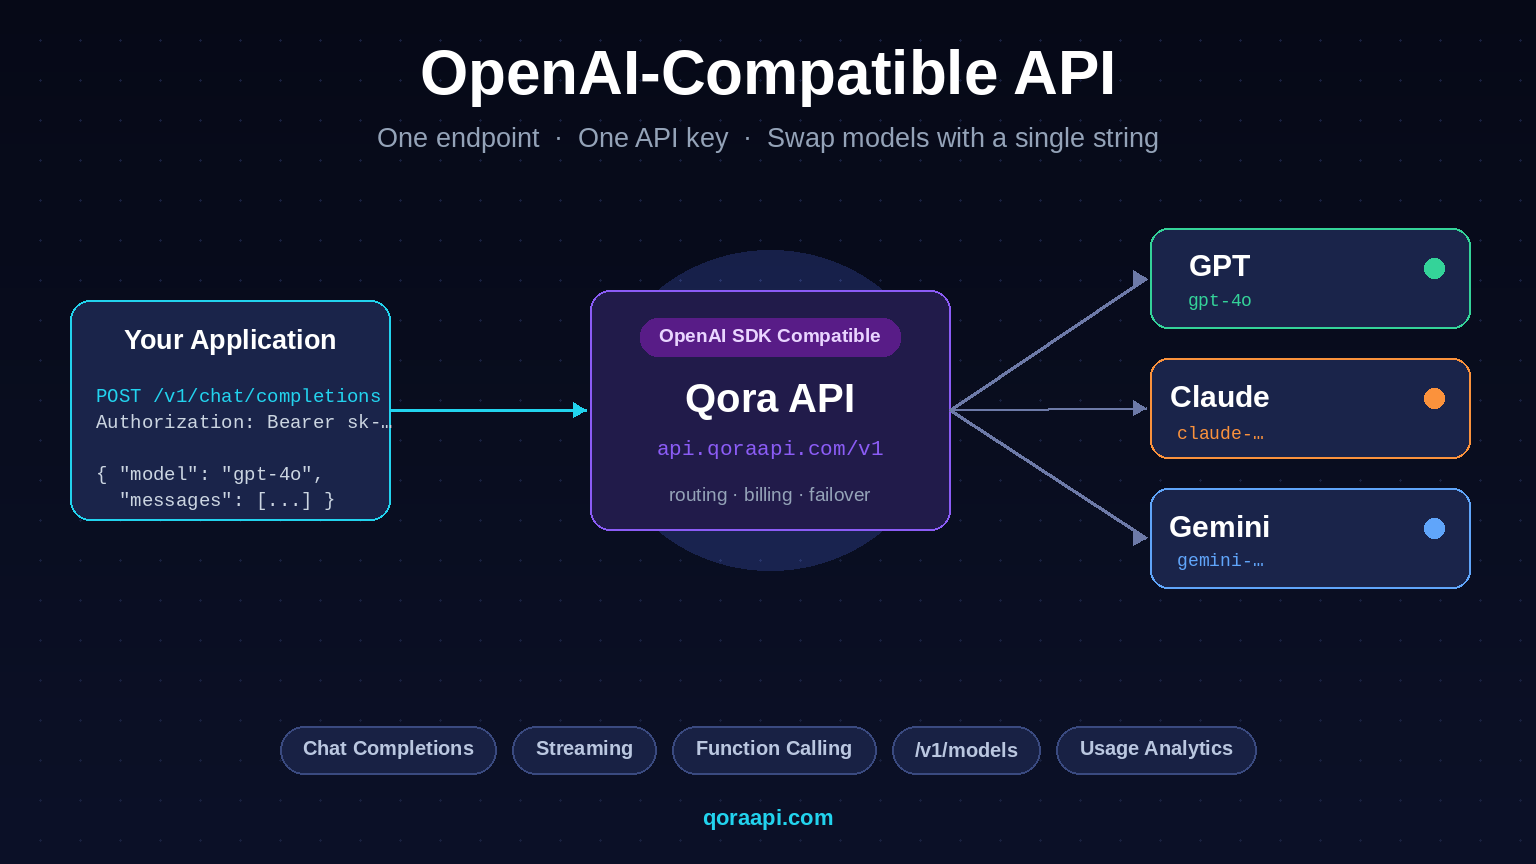Screen dimensions: 1536x864
Task: Click the OpenAI SDK Compatible badge
Action: tap(770, 337)
